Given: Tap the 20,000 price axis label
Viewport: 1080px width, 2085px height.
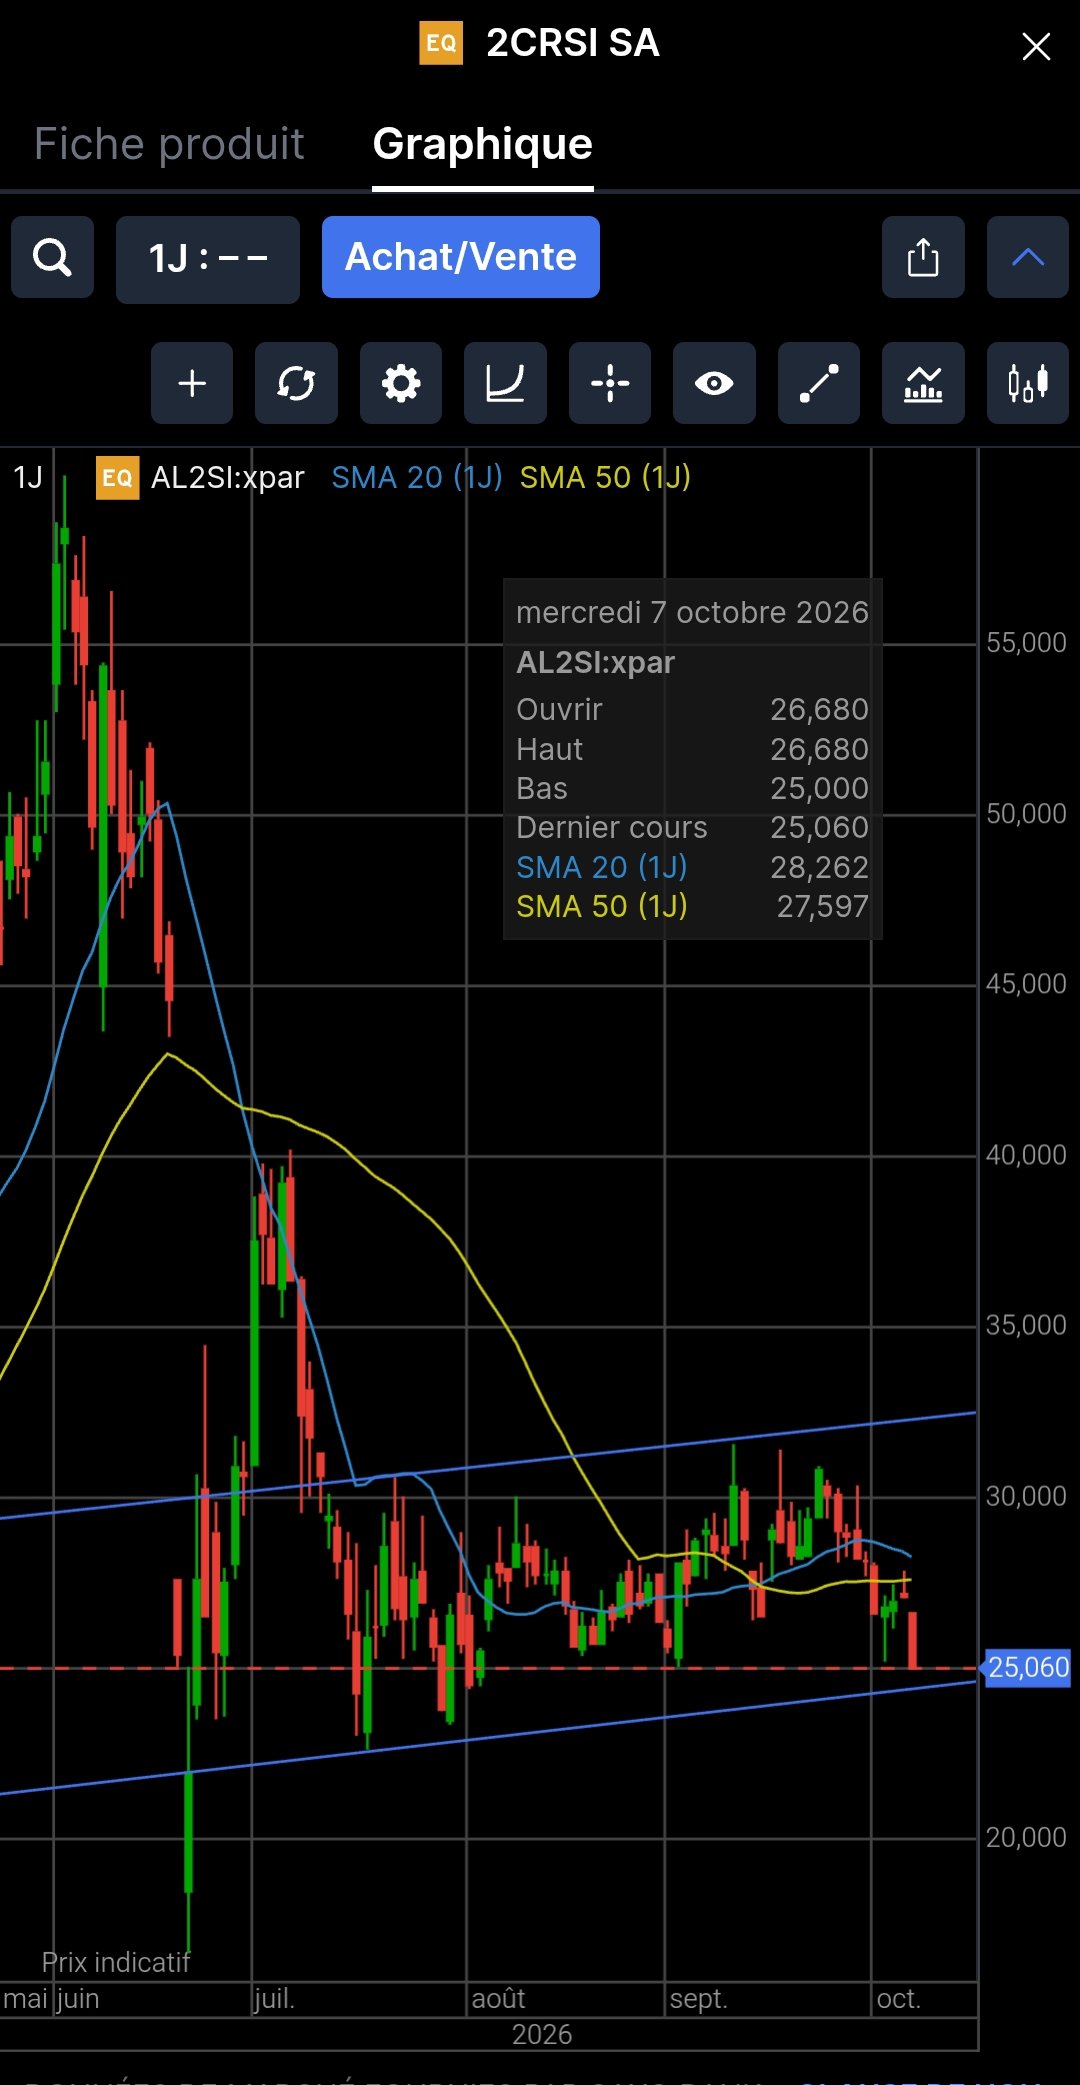Looking at the screenshot, I should [x=1026, y=1837].
